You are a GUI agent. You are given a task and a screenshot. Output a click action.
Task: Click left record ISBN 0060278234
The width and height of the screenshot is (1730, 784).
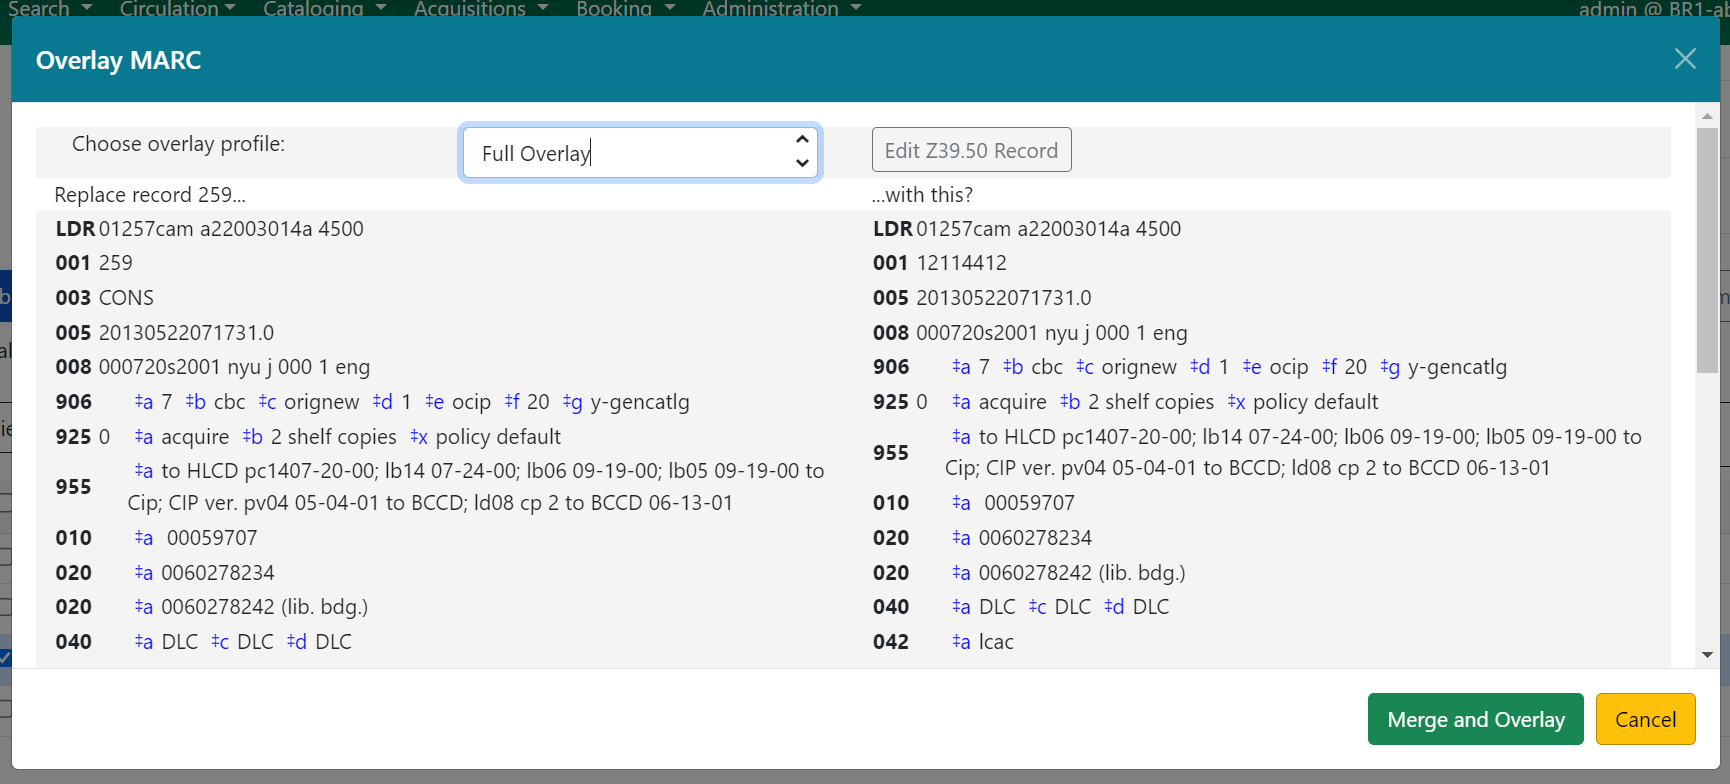pos(217,573)
